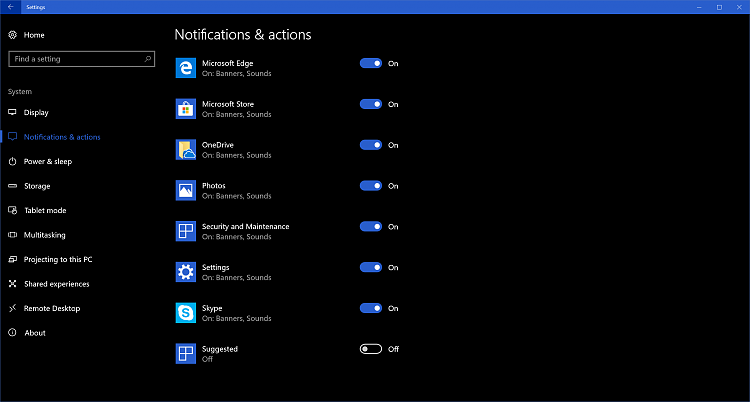Image resolution: width=750 pixels, height=402 pixels.
Task: Open Multitasking settings
Action: point(44,235)
